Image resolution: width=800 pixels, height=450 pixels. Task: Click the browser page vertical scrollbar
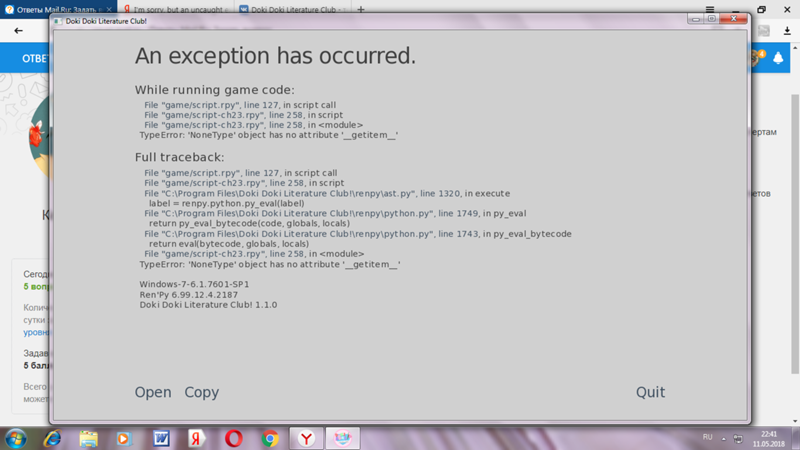pos(795,234)
